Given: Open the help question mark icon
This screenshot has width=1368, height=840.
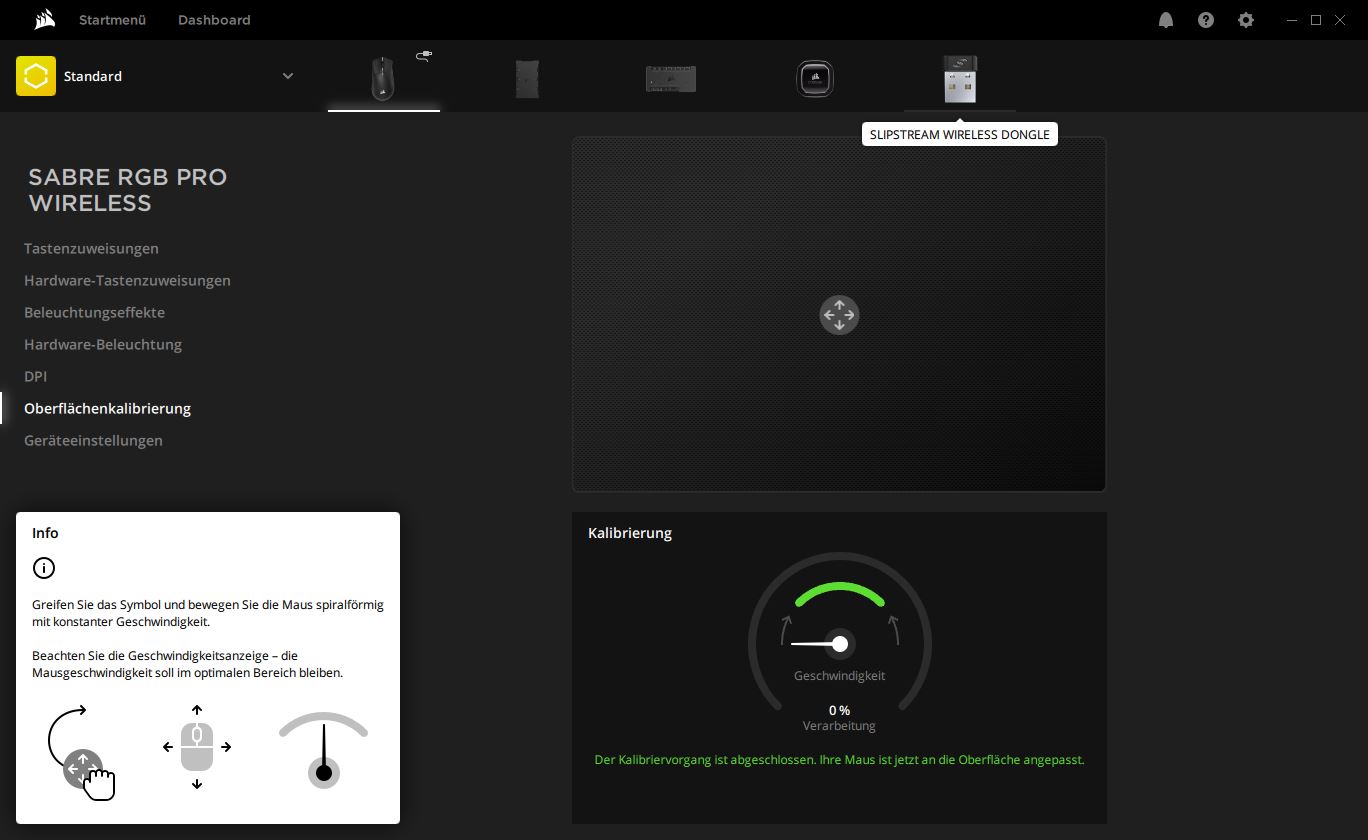Looking at the screenshot, I should [x=1206, y=20].
